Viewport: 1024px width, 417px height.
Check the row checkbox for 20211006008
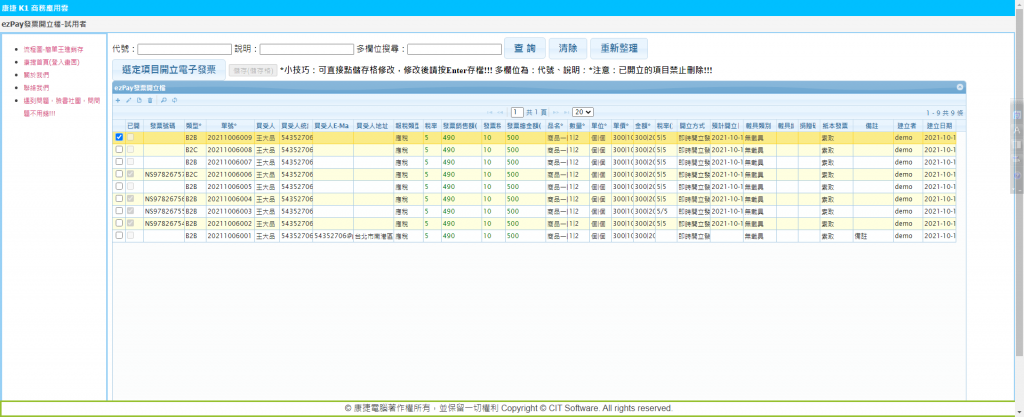tap(120, 149)
